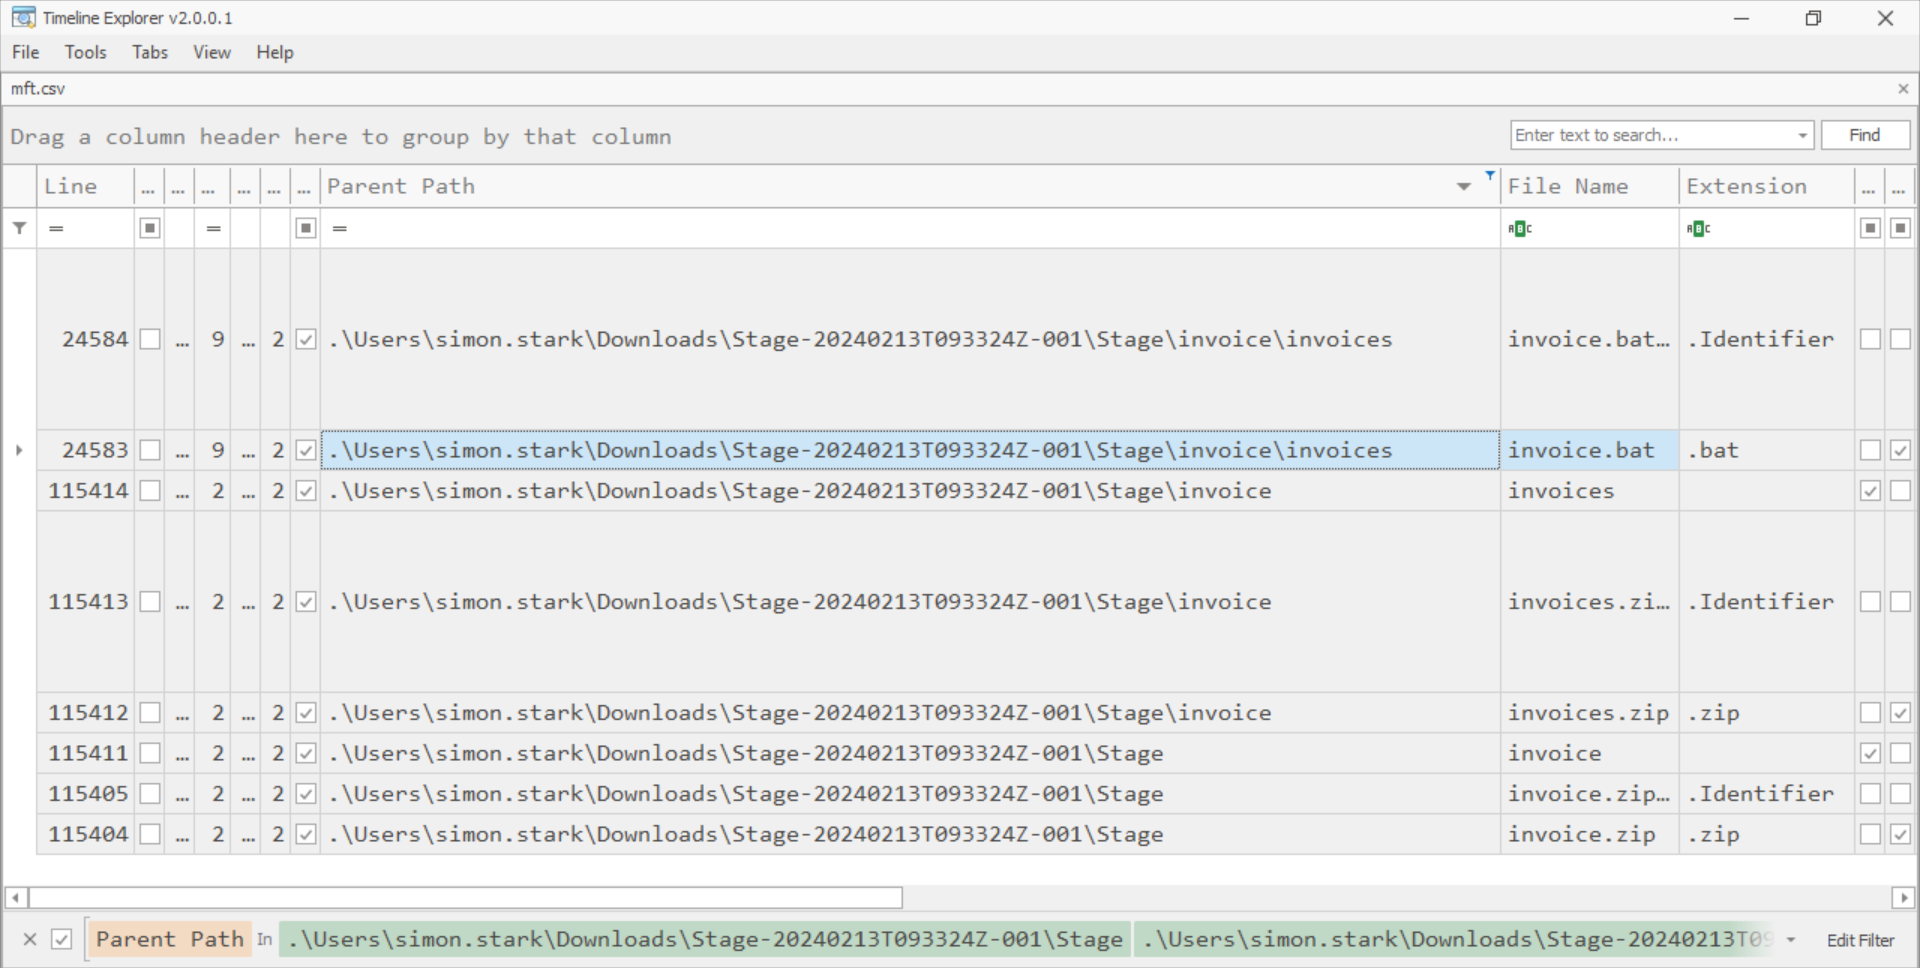Viewport: 1920px width, 968px height.
Task: Click tri-state filter checkbox after Line column
Action: pyautogui.click(x=150, y=229)
